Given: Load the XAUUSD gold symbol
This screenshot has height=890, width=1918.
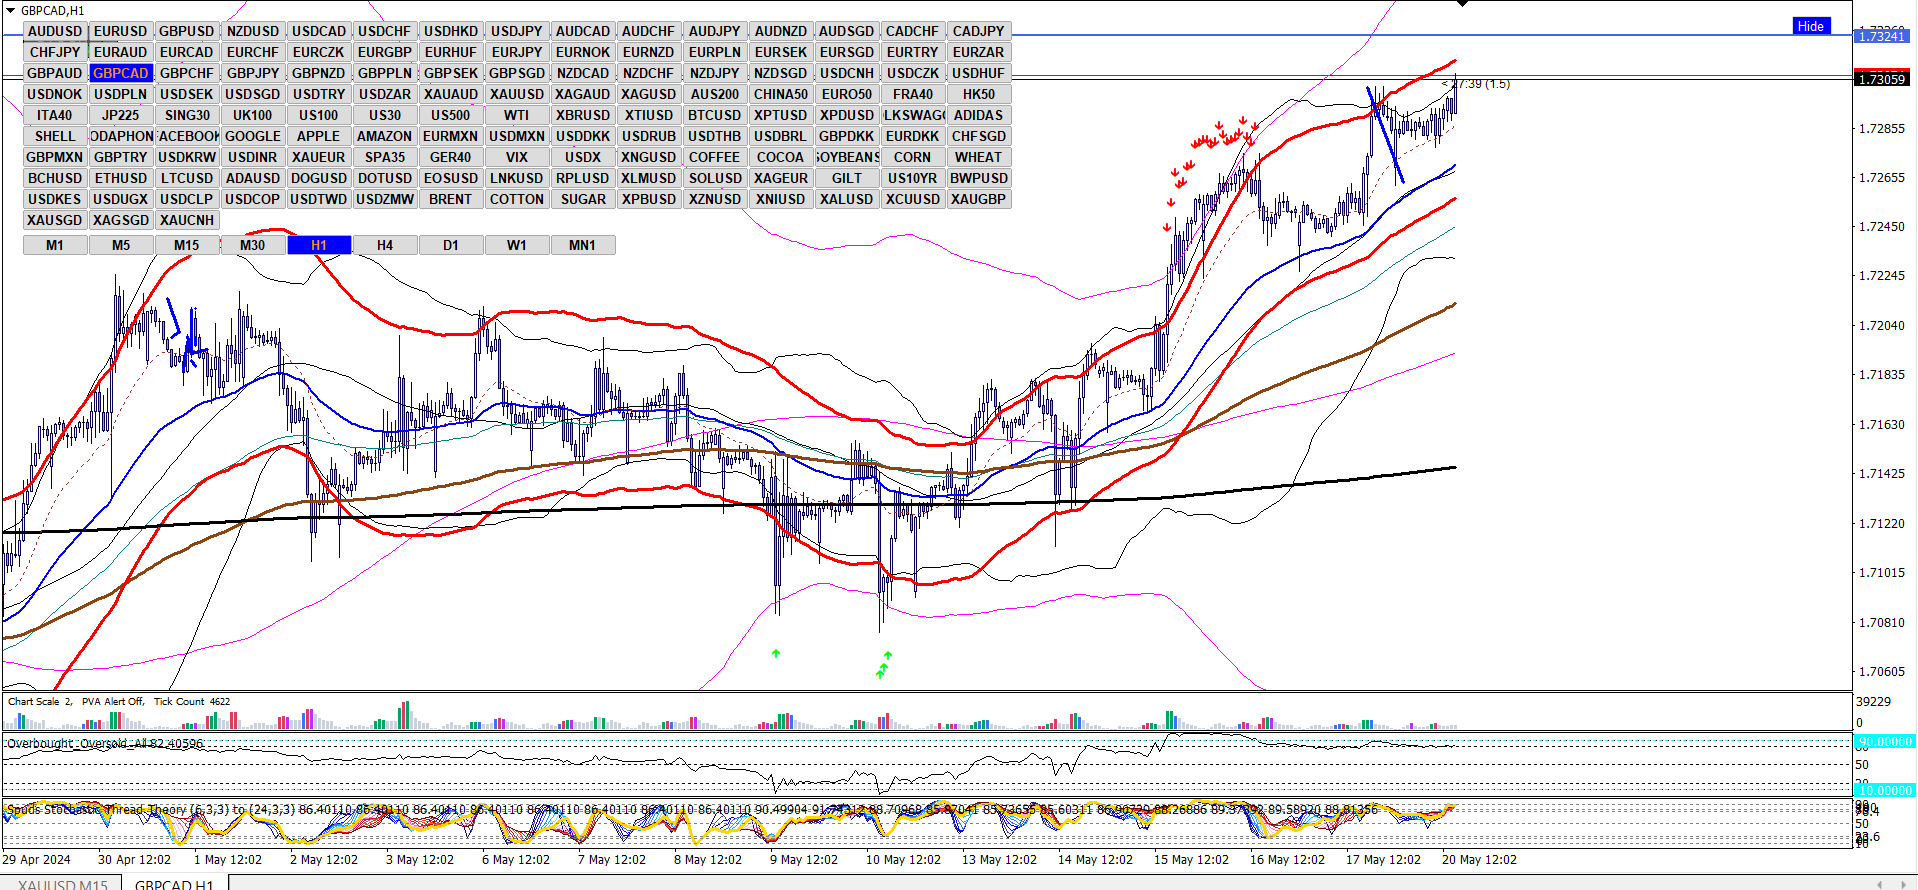Looking at the screenshot, I should [x=517, y=94].
